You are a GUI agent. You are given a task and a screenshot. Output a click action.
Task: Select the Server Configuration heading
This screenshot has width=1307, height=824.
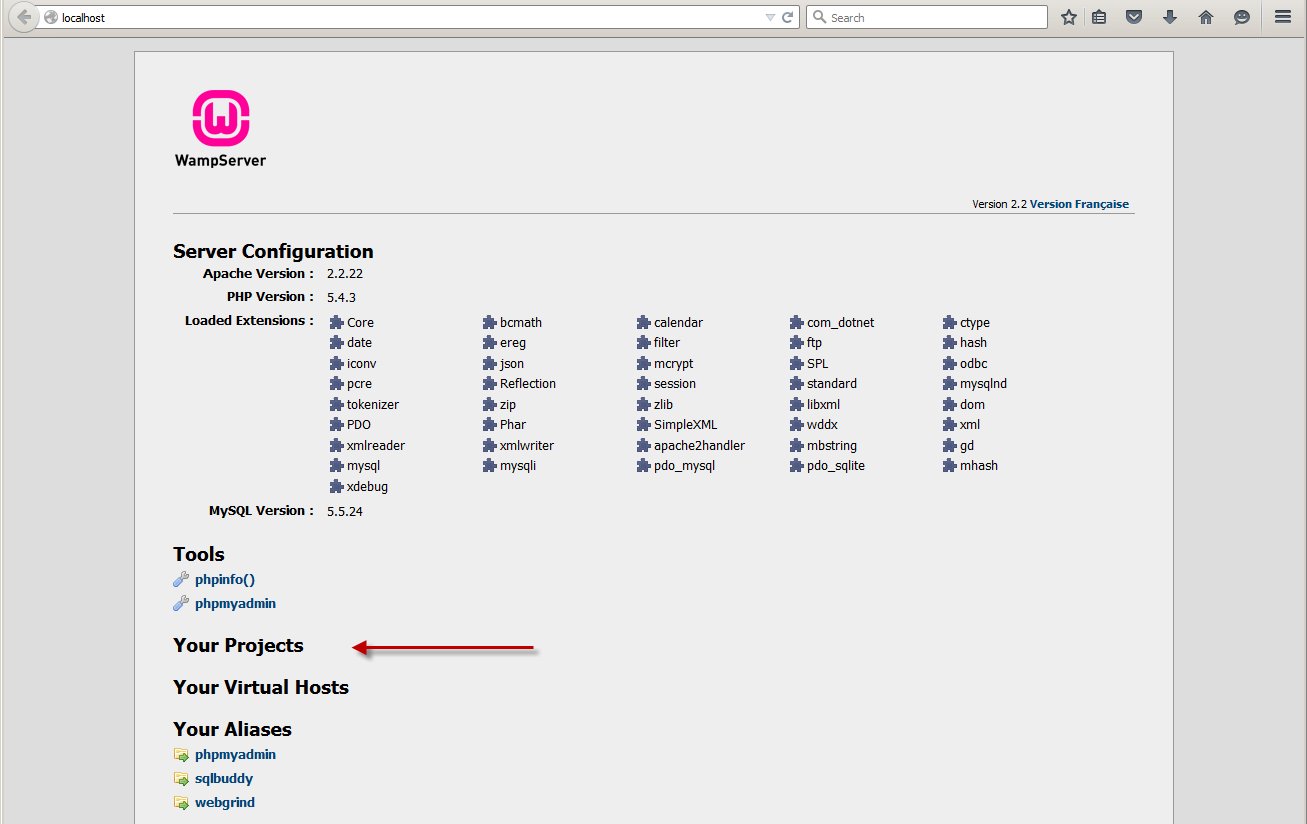[273, 251]
